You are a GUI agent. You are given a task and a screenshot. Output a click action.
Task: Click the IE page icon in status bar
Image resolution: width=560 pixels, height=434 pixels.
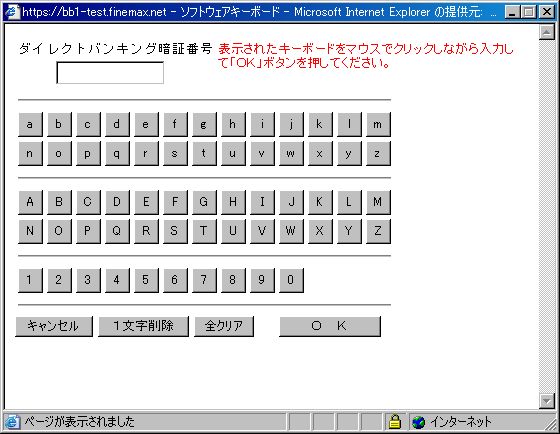click(x=12, y=422)
